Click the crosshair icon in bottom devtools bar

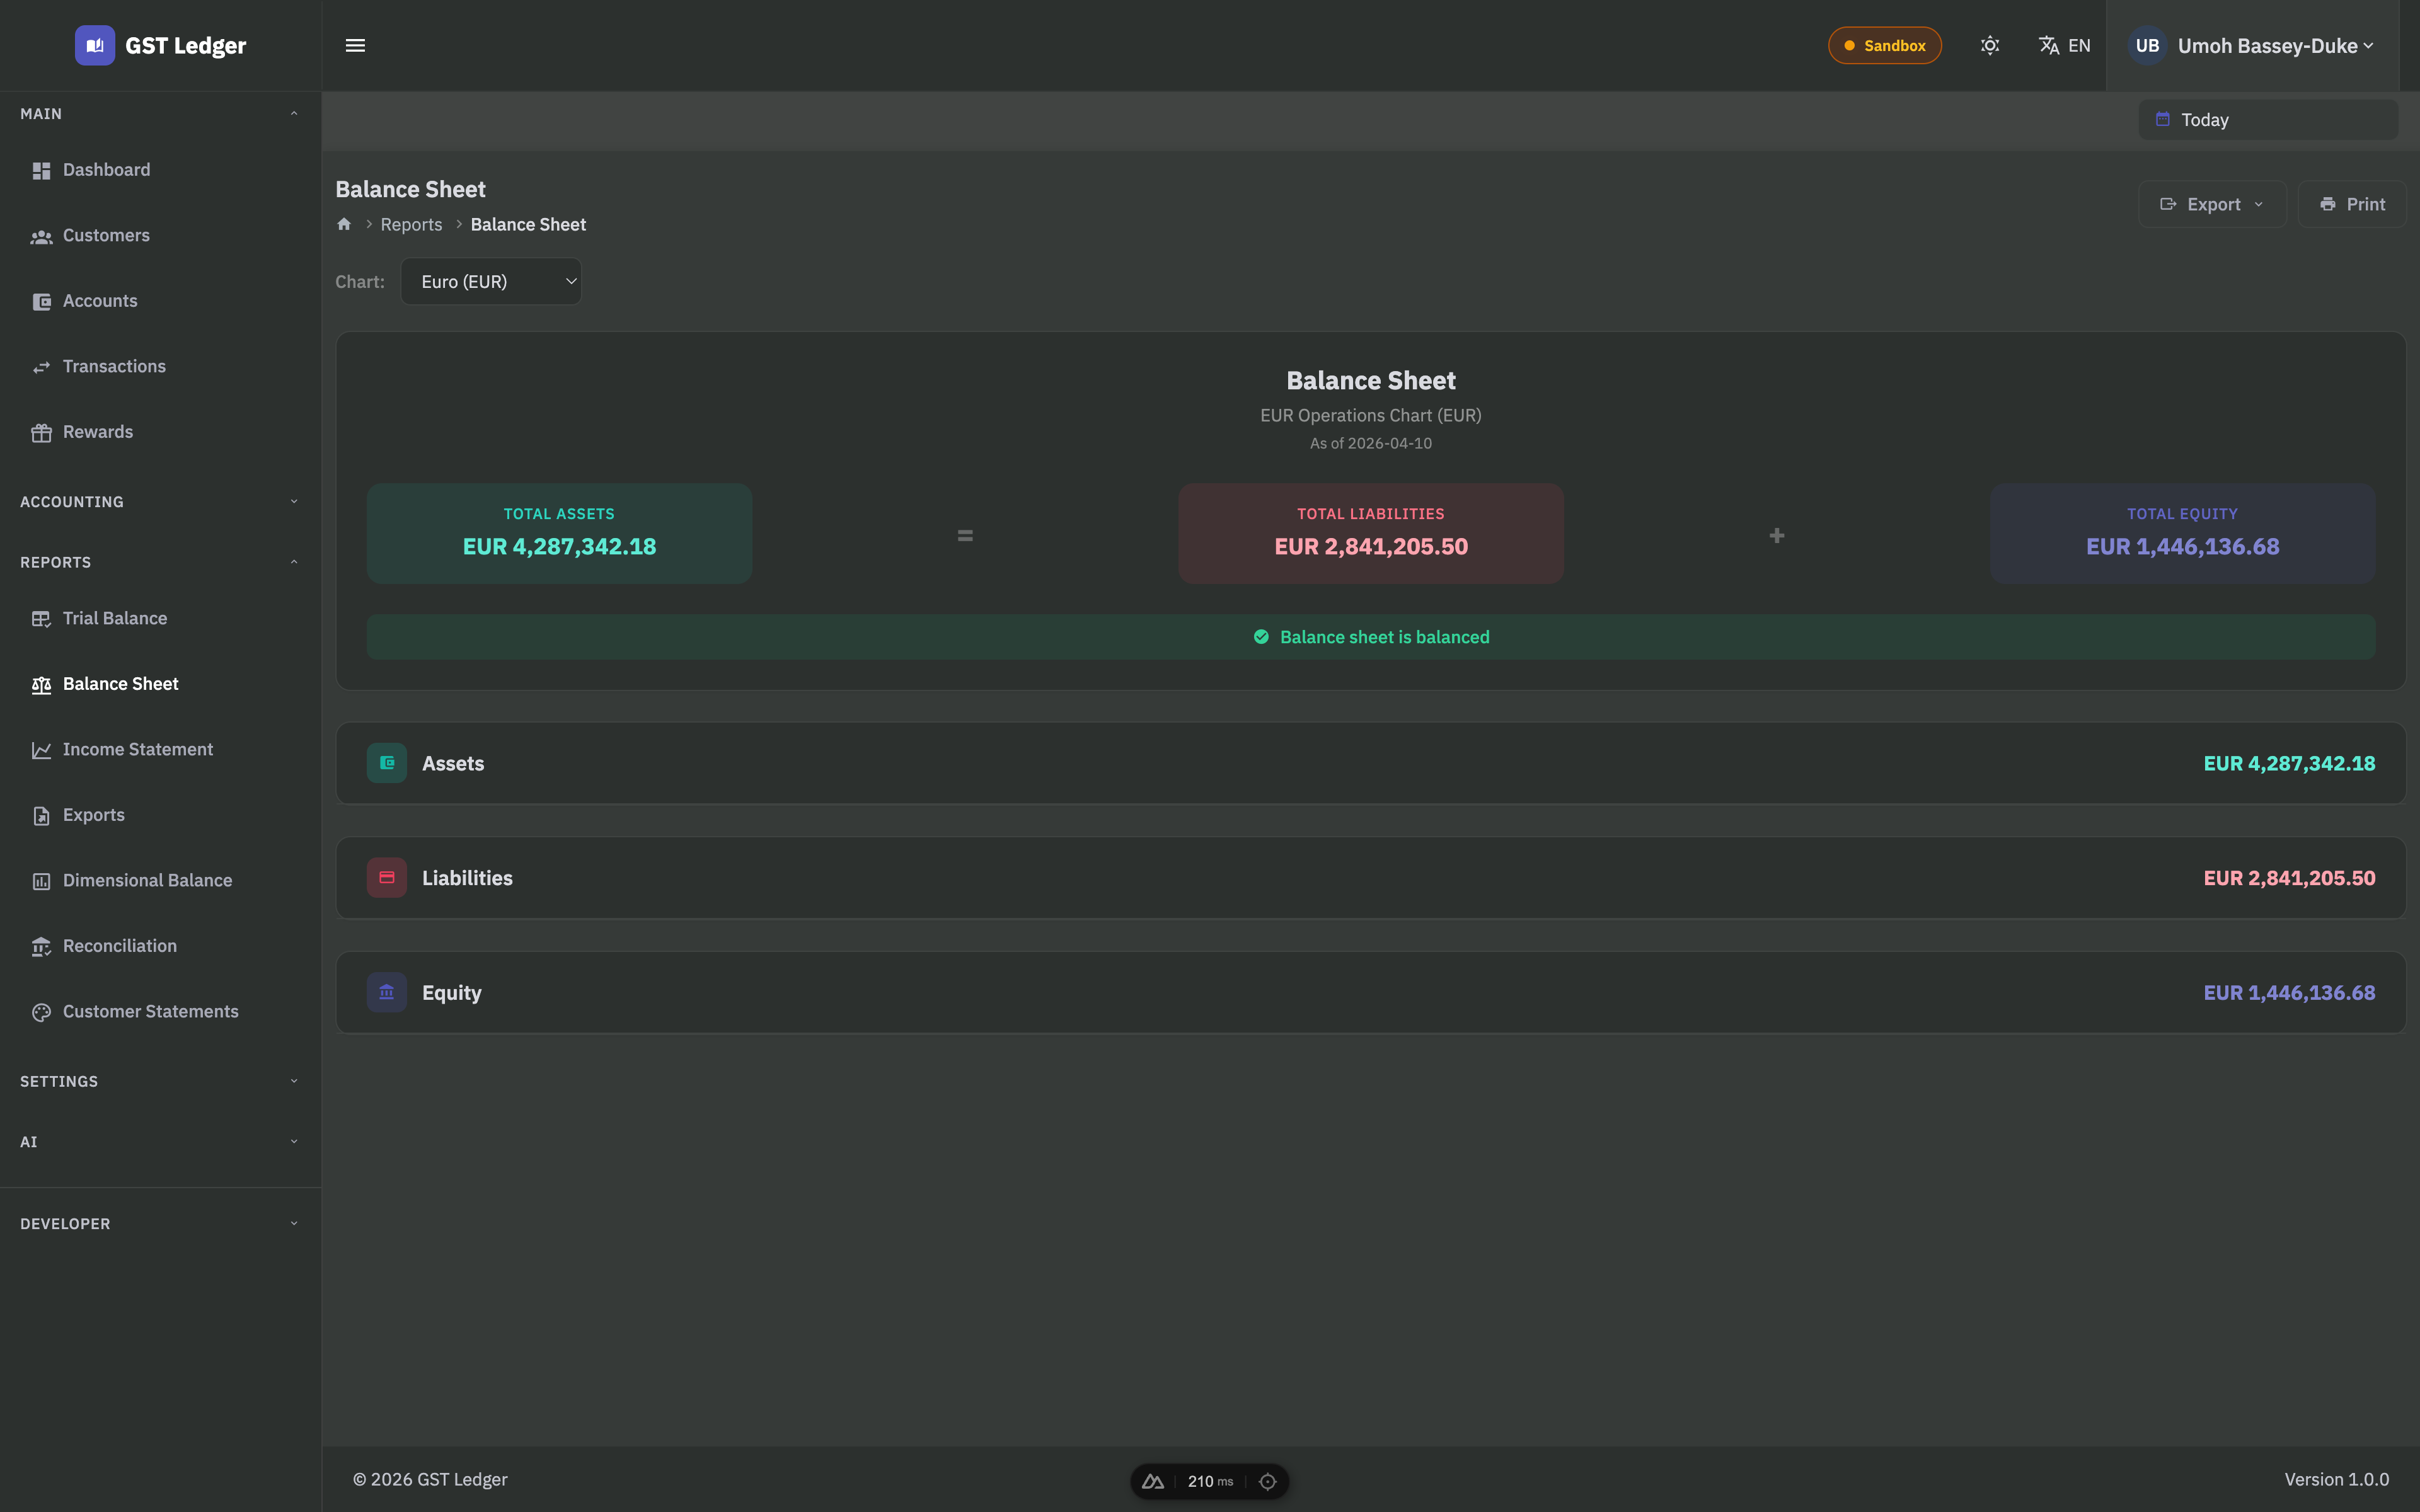click(x=1268, y=1481)
